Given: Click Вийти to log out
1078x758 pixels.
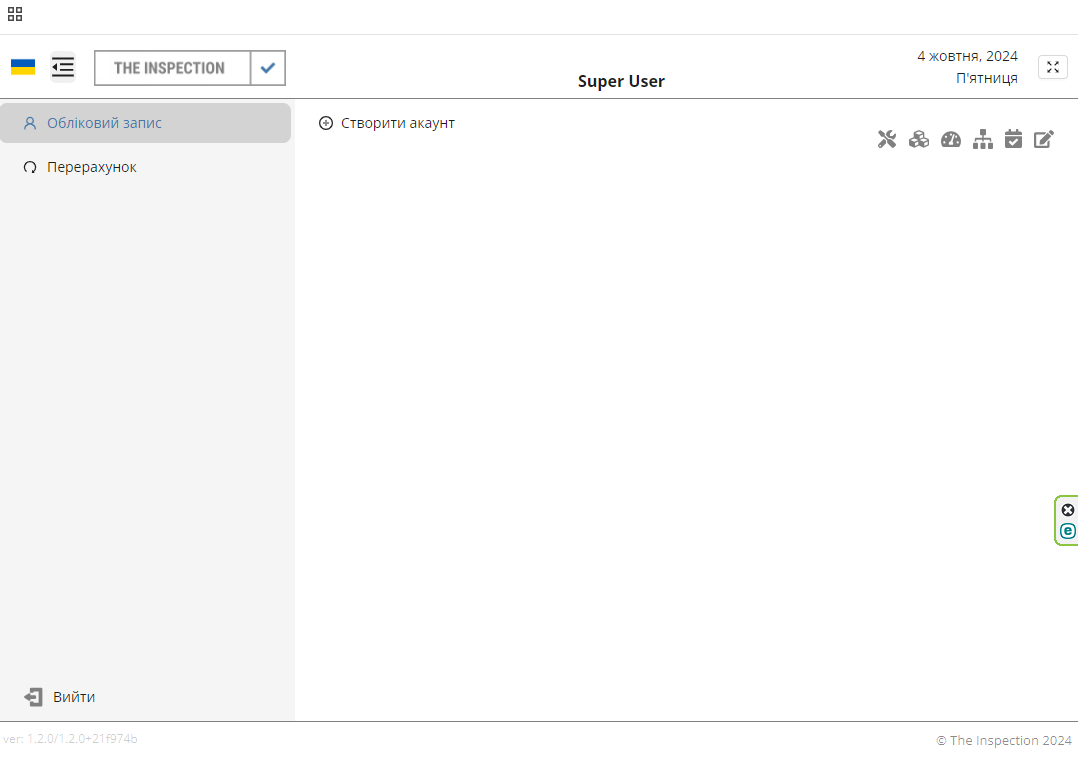Looking at the screenshot, I should click(73, 697).
